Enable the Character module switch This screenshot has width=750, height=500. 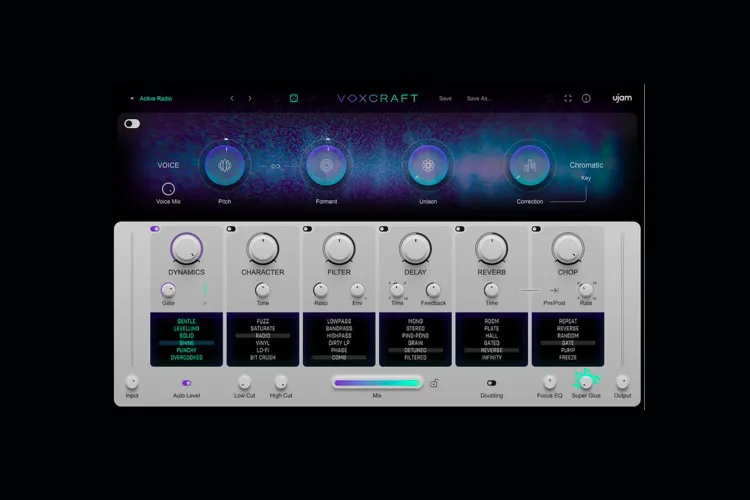231,229
